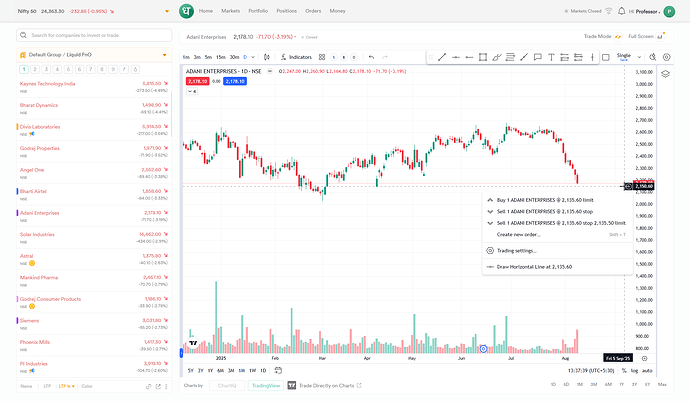Open the Nifty 50 index dropdown arrow
690x401 pixels.
tap(167, 11)
